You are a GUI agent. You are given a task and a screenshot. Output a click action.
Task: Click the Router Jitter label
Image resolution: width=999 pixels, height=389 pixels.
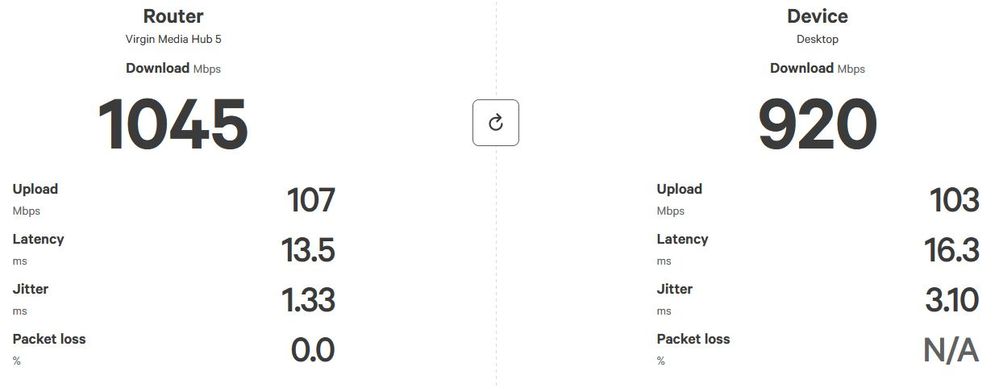[30, 289]
